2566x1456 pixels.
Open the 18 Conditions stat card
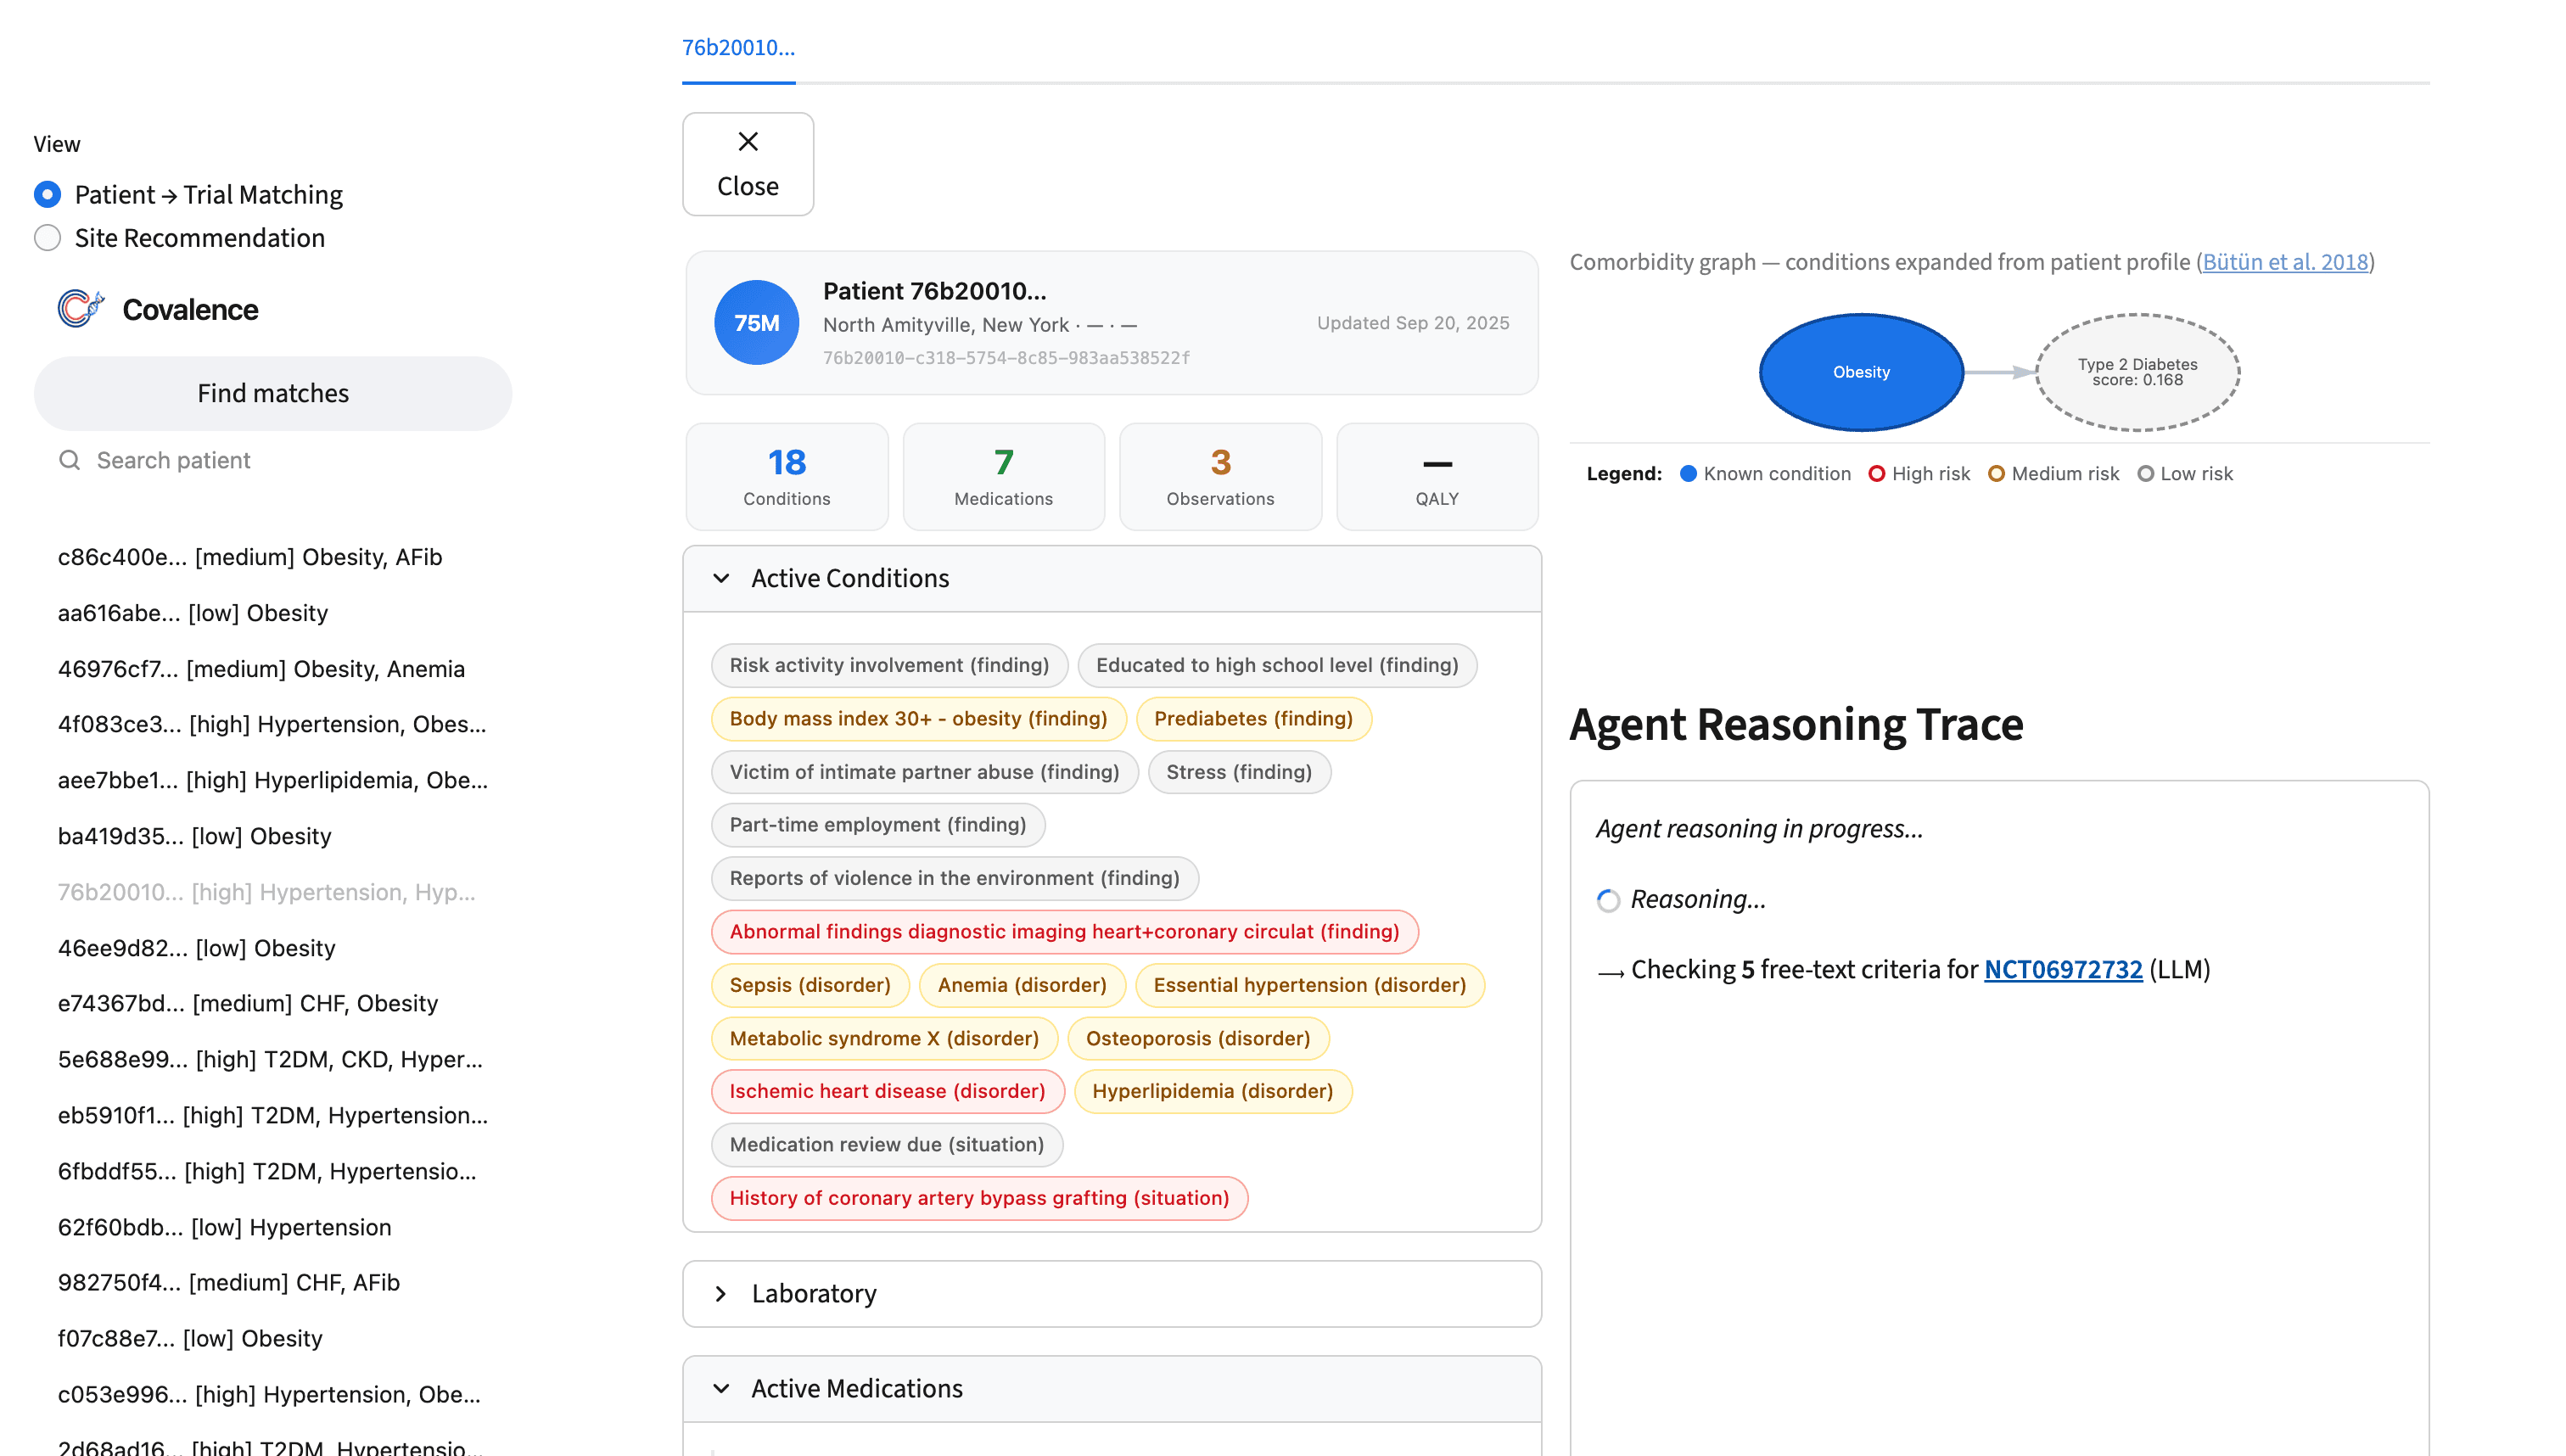[787, 476]
